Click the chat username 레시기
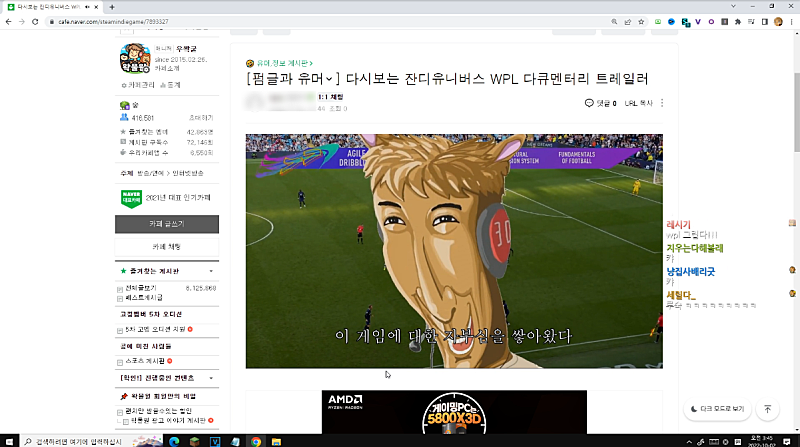Image resolution: width=800 pixels, height=447 pixels. tap(678, 225)
